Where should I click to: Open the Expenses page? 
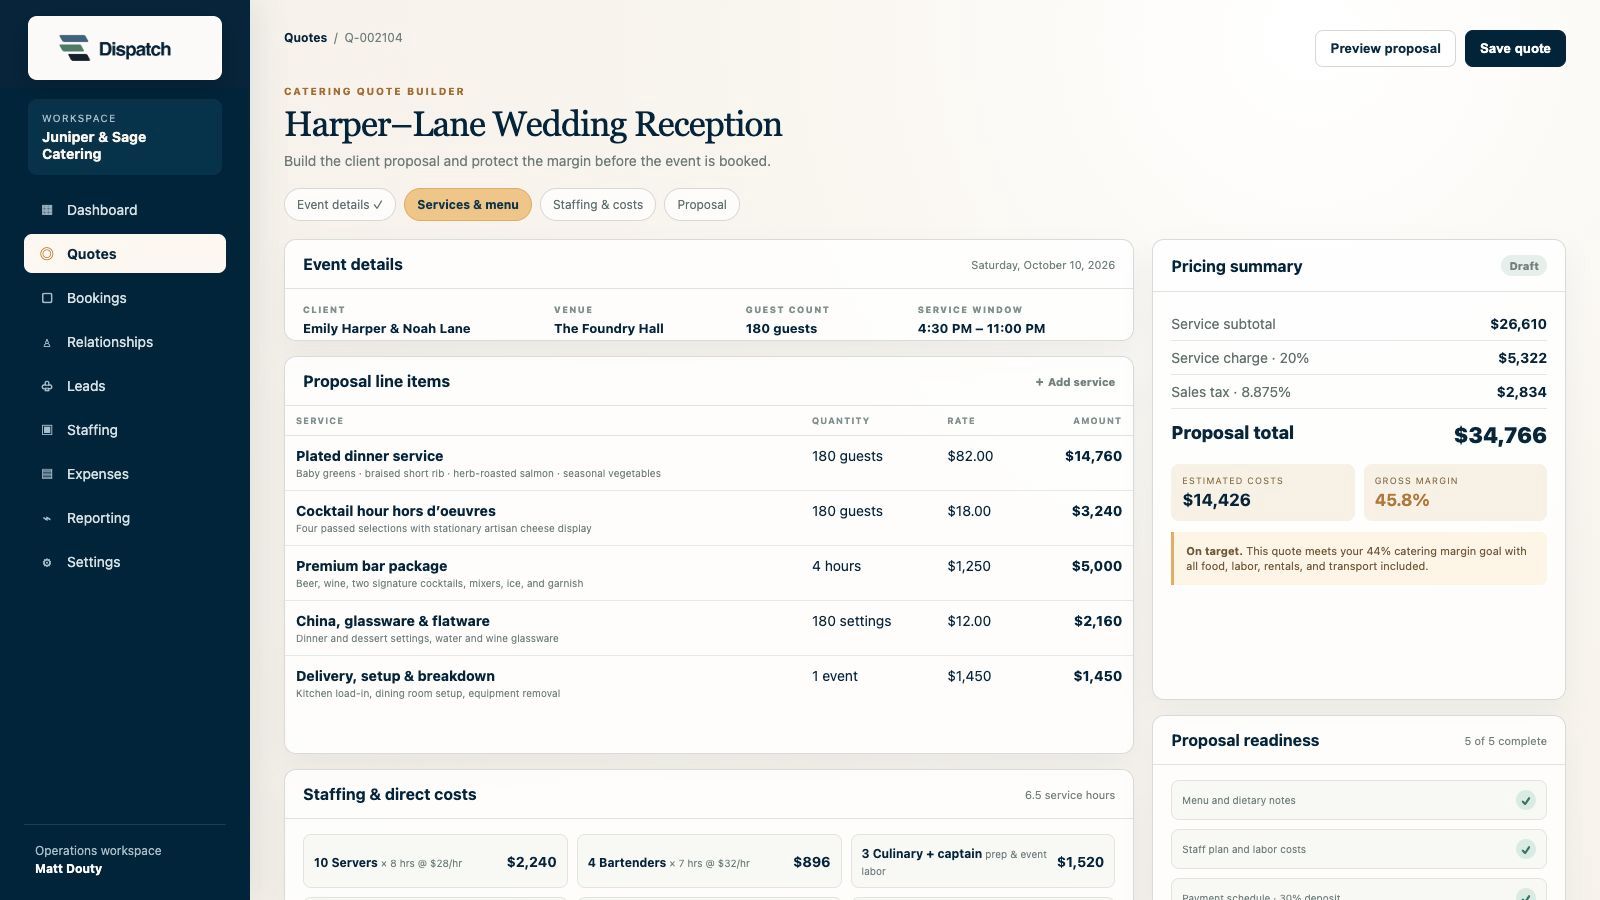click(125, 474)
